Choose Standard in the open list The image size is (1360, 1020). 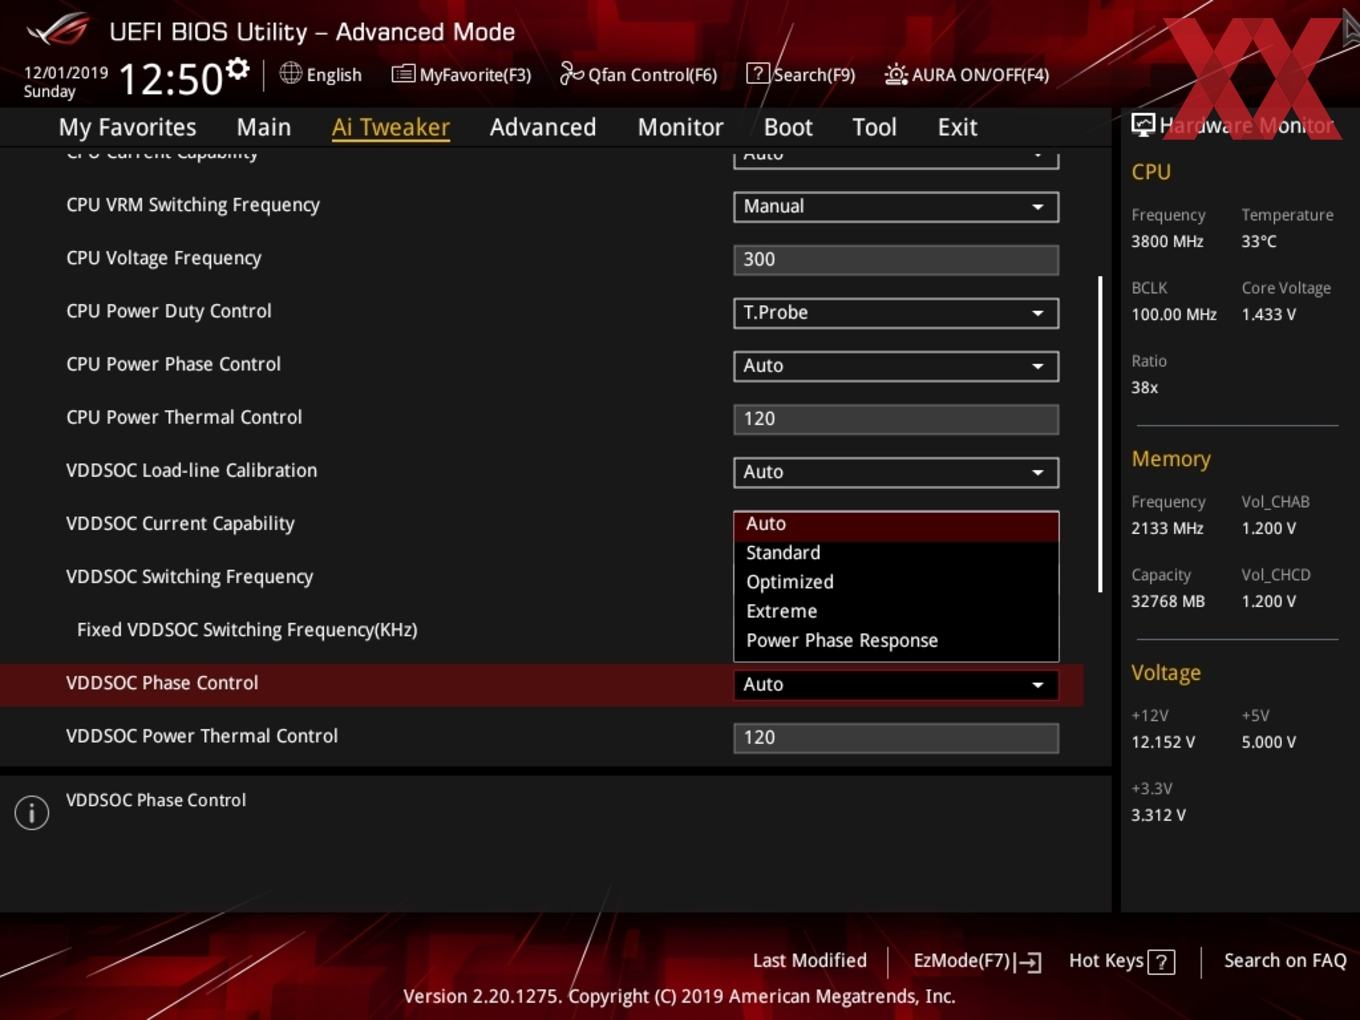tap(896, 553)
